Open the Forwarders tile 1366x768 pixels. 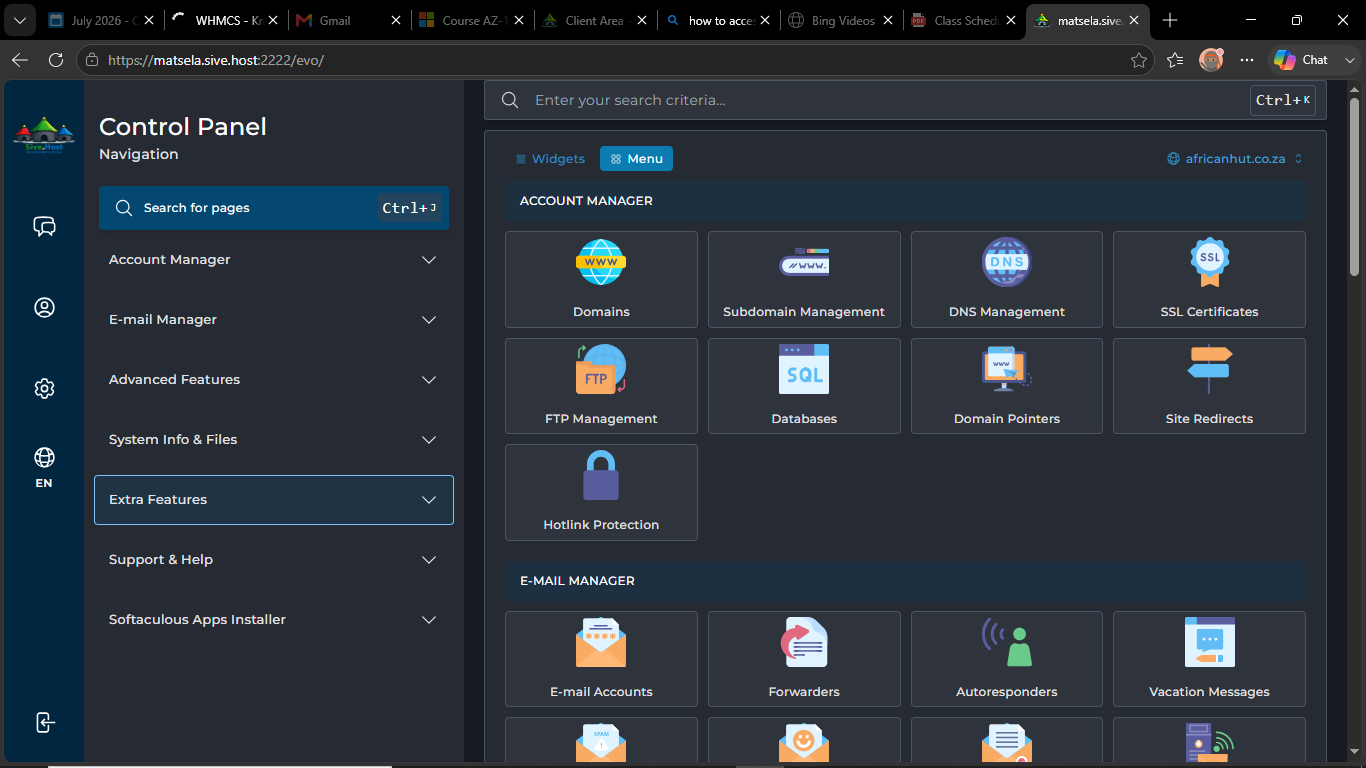pos(804,659)
